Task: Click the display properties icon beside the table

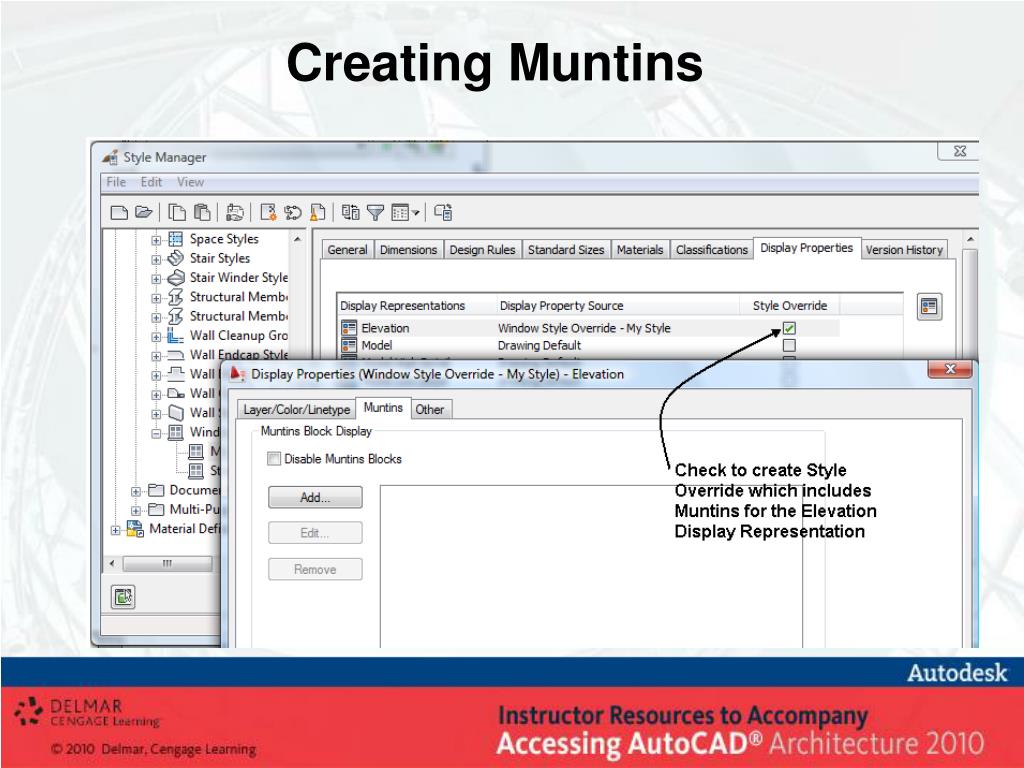Action: 929,307
